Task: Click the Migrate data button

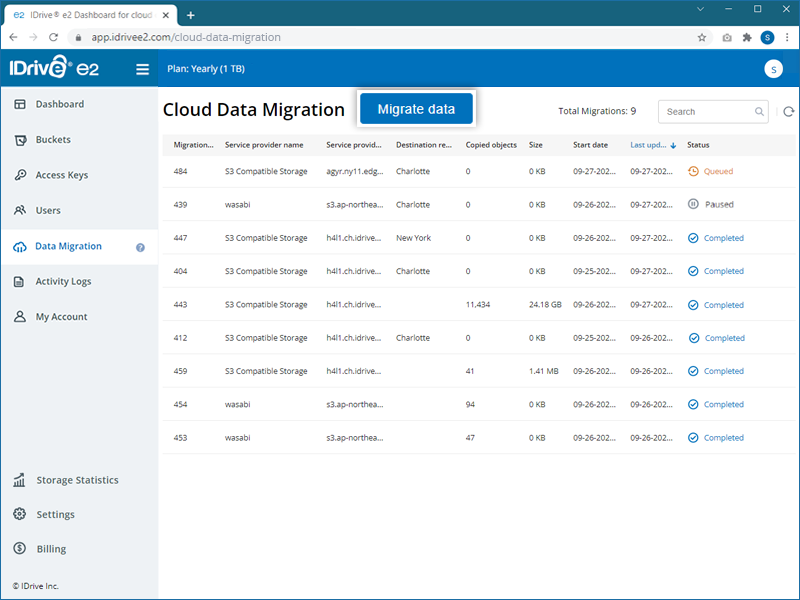Action: pos(416,108)
